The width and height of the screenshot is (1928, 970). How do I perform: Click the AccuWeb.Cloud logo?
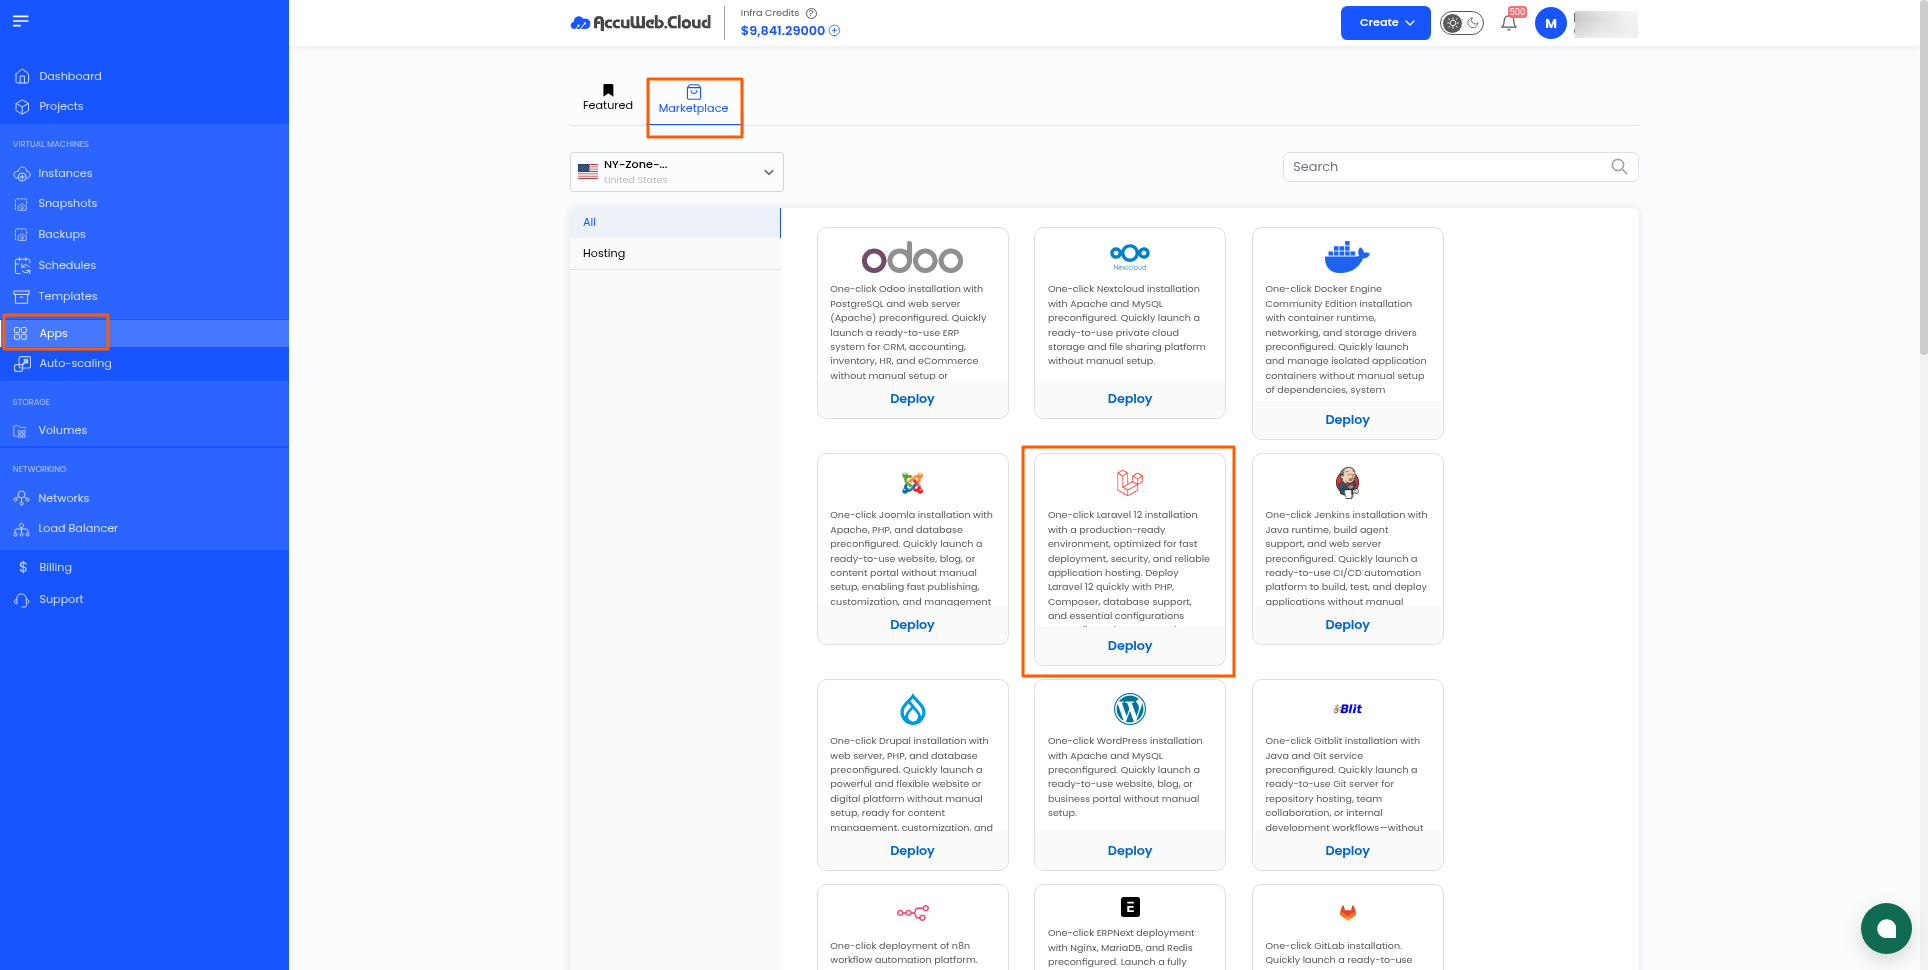(641, 22)
